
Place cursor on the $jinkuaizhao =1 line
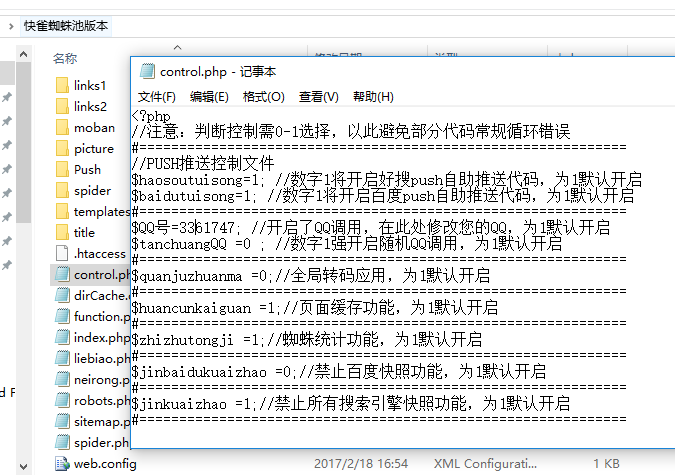[x=351, y=404]
